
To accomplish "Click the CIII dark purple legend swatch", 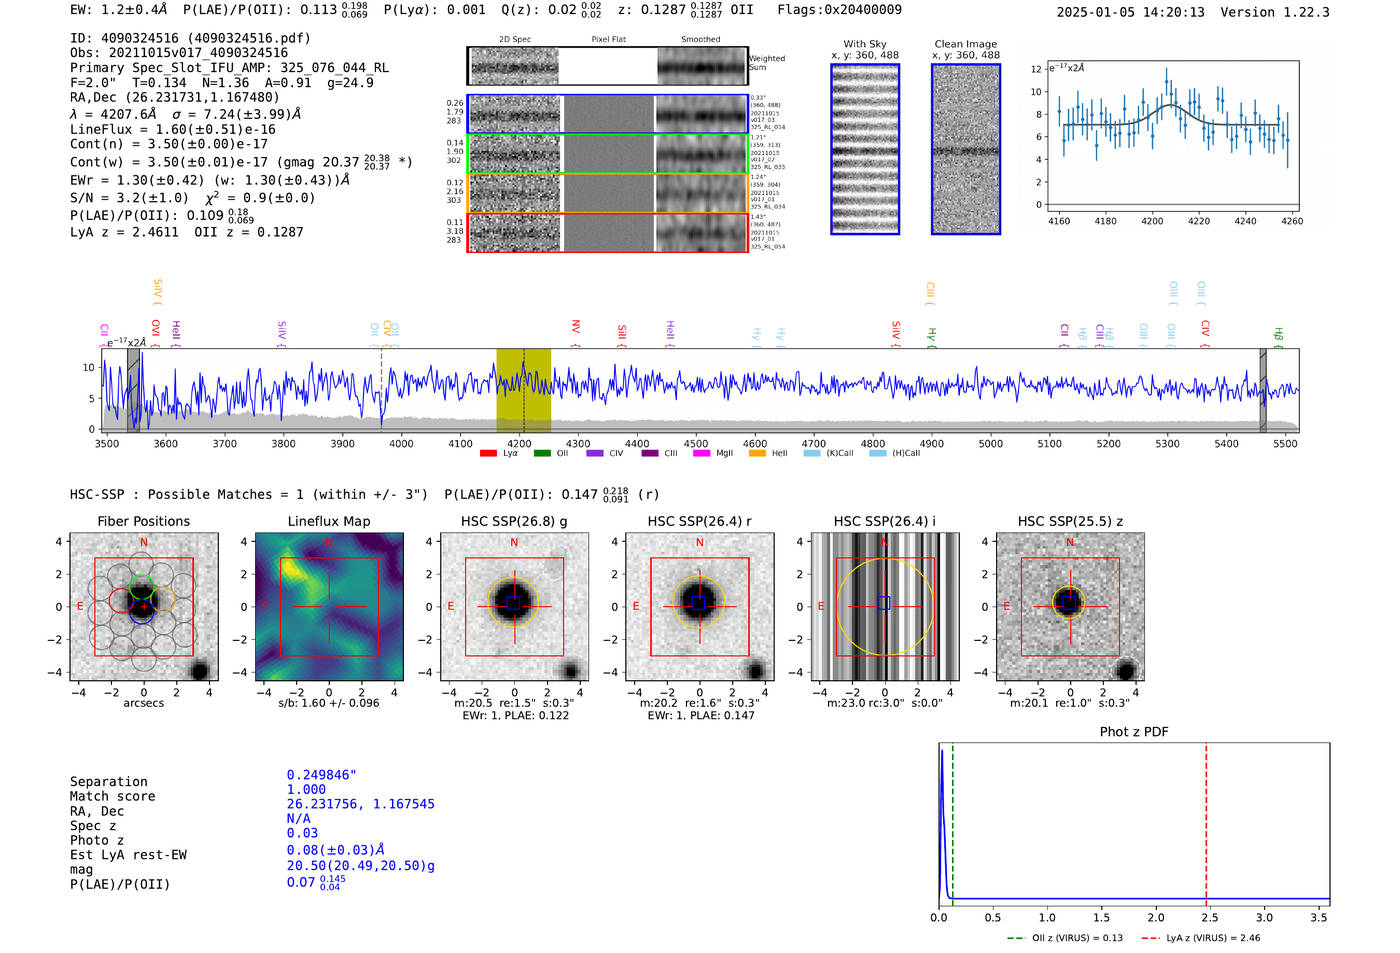I will pos(650,454).
